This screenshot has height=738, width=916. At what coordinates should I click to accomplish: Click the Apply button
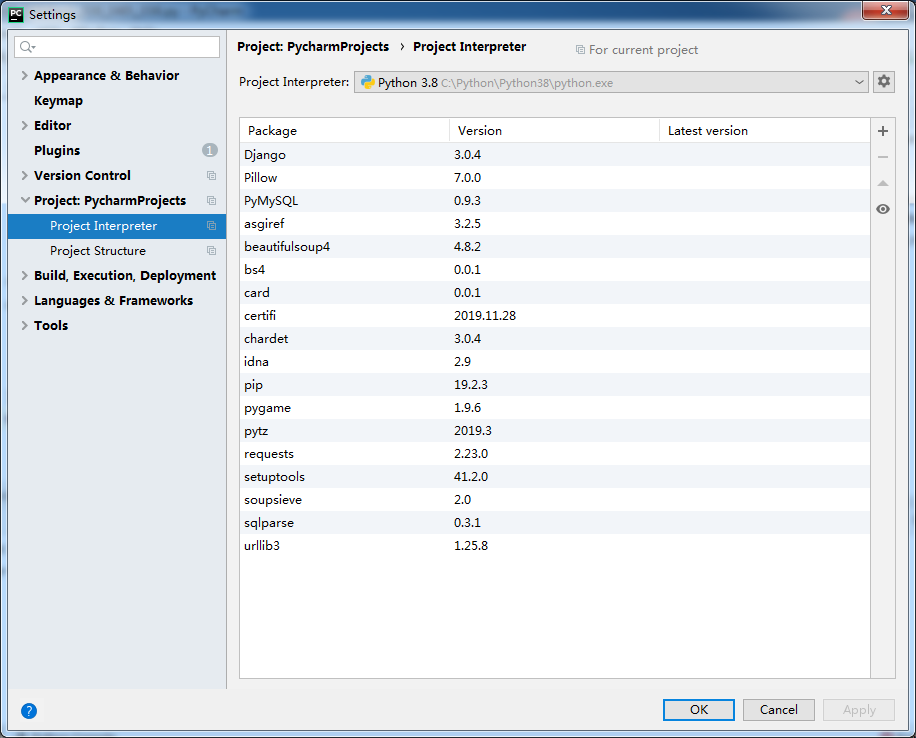[859, 709]
